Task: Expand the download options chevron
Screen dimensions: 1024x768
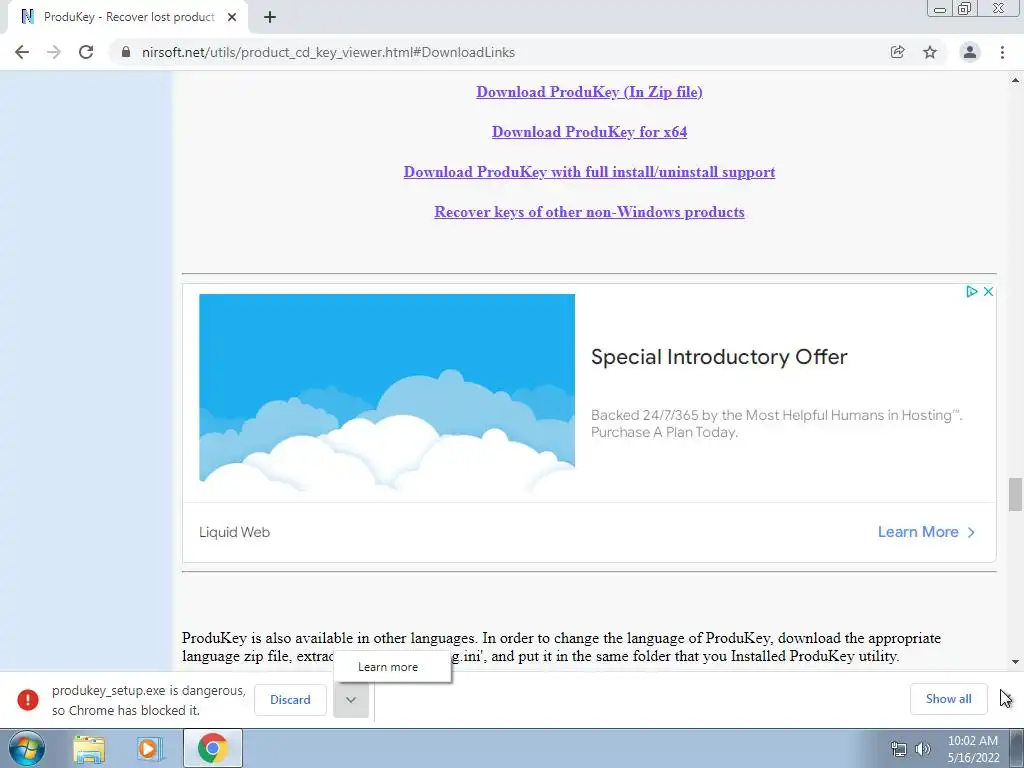Action: 351,700
